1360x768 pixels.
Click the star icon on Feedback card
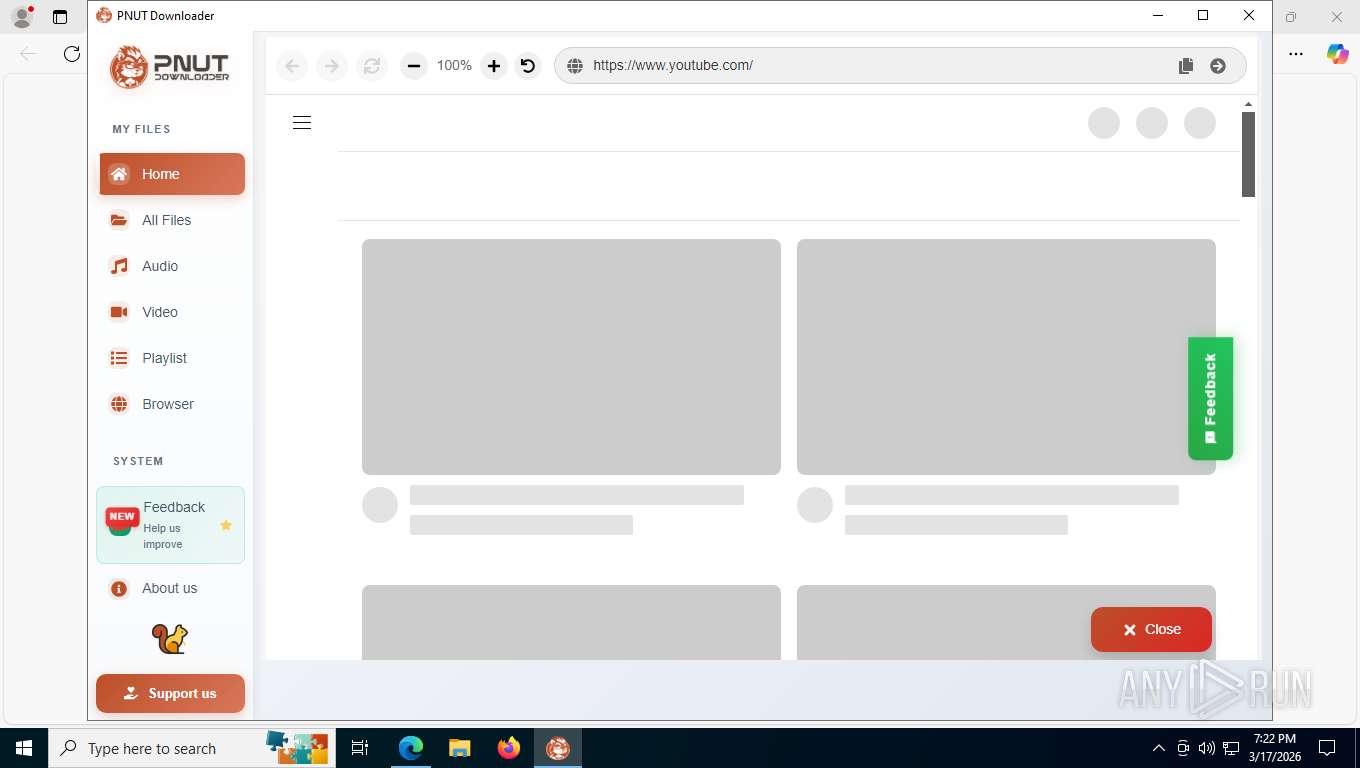point(226,525)
